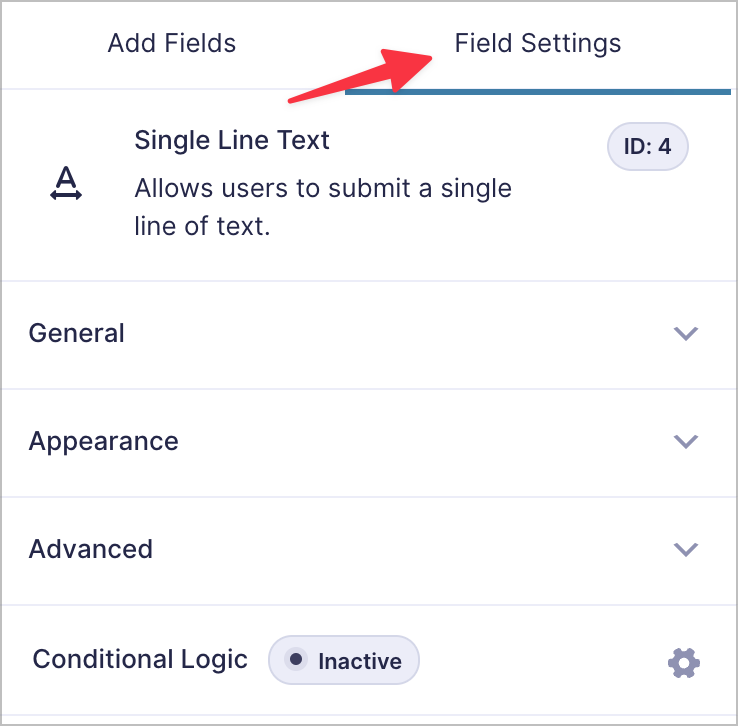Click the Appearance section heading
Viewport: 738px width, 726px height.
coord(104,441)
